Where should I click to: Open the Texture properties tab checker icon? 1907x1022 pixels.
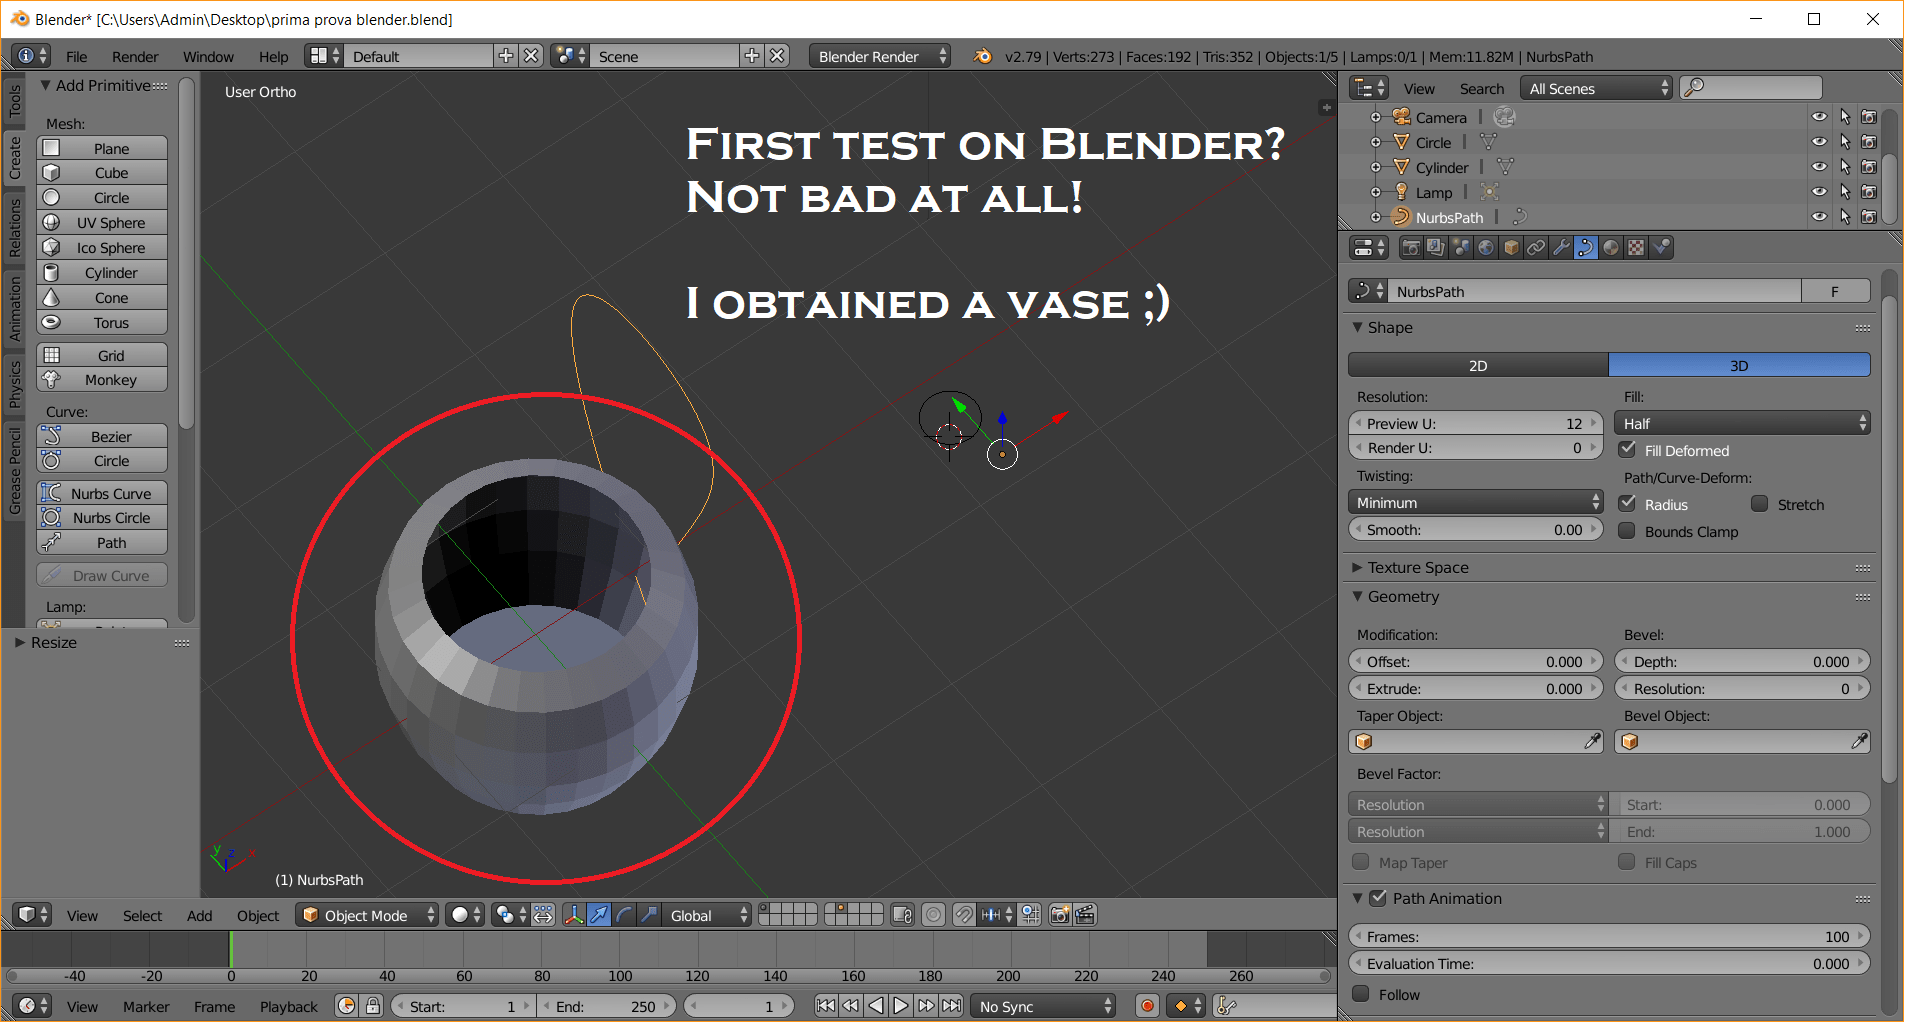[1636, 248]
